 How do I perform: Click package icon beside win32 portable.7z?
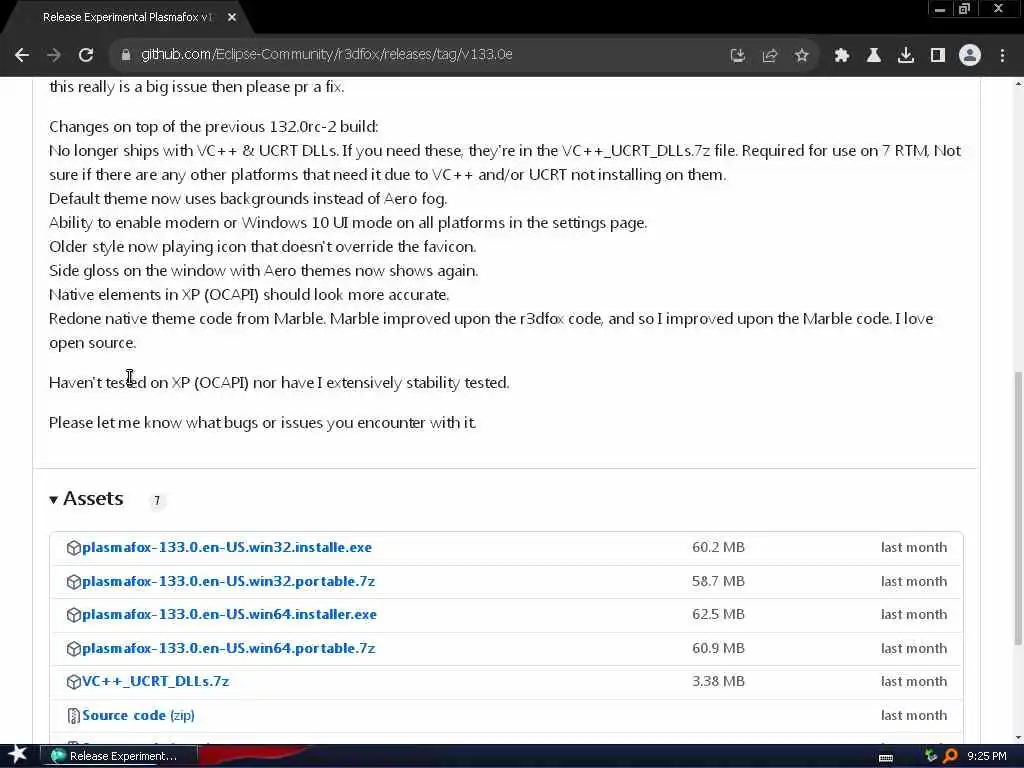(74, 582)
